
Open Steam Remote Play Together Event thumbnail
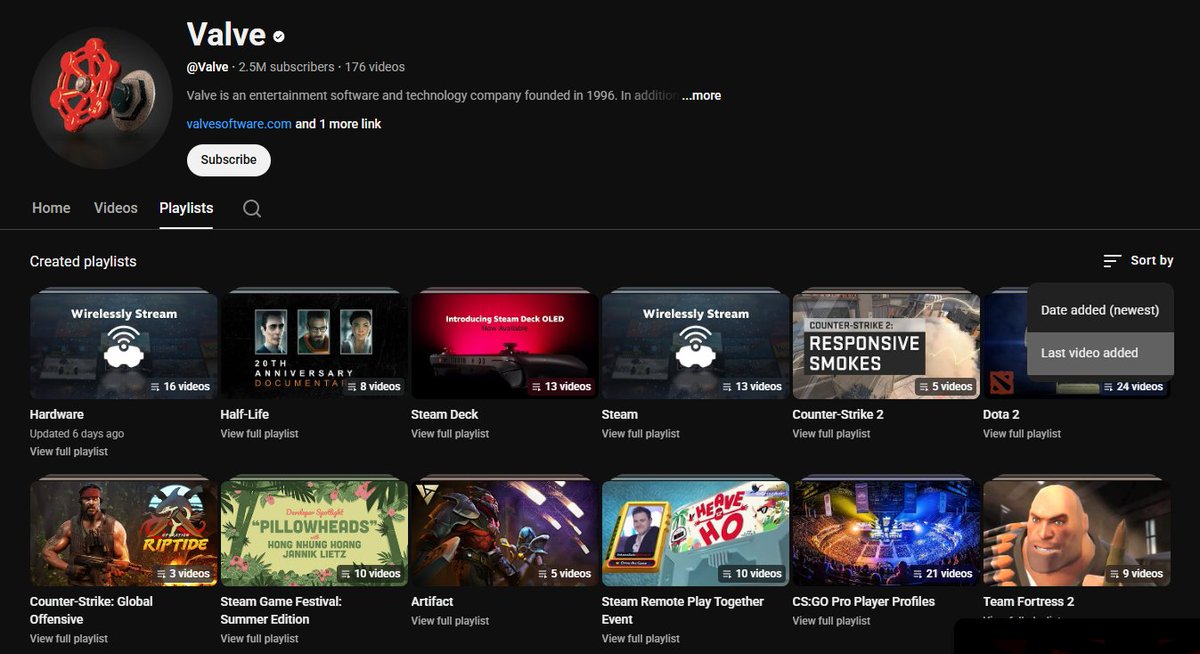point(695,533)
